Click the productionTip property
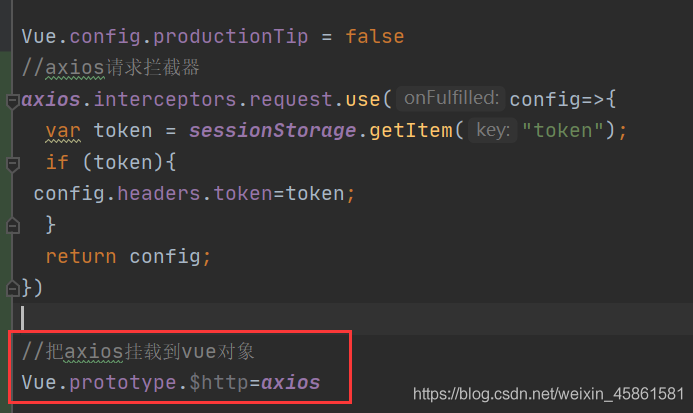This screenshot has height=413, width=693. pyautogui.click(x=230, y=36)
